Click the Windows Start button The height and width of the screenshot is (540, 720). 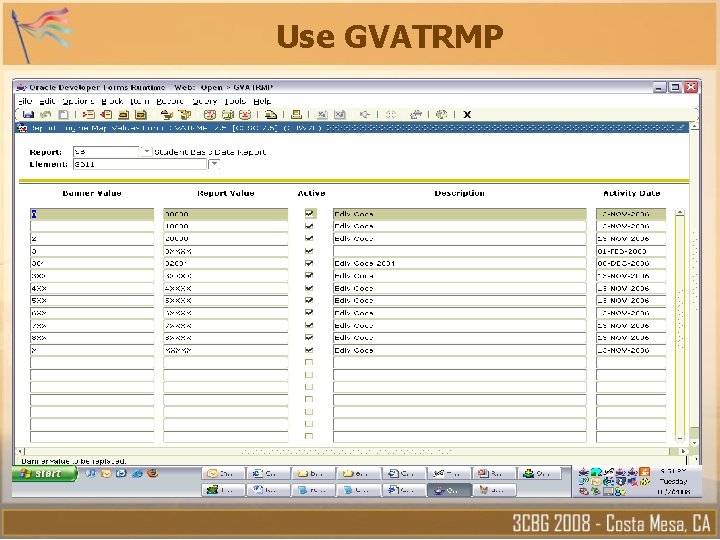(45, 473)
